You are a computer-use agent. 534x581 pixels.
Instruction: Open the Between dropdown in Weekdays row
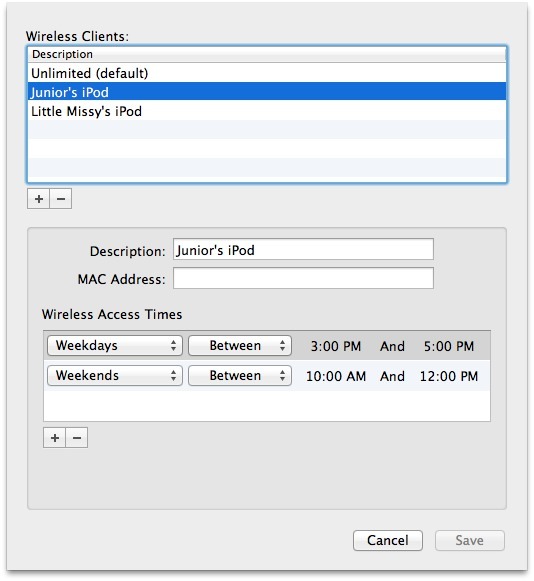point(240,346)
